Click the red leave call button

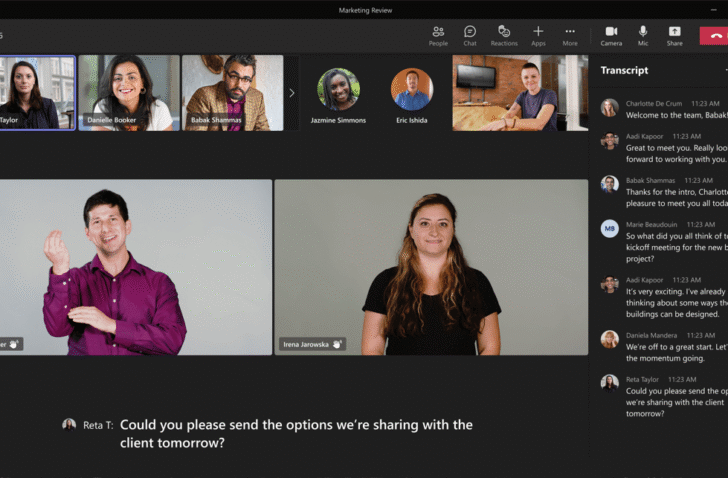[x=714, y=36]
